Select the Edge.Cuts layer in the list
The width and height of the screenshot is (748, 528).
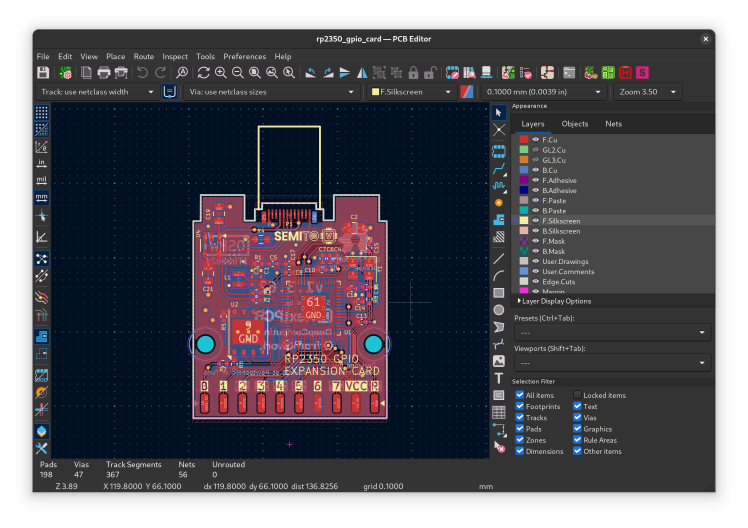pyautogui.click(x=556, y=282)
